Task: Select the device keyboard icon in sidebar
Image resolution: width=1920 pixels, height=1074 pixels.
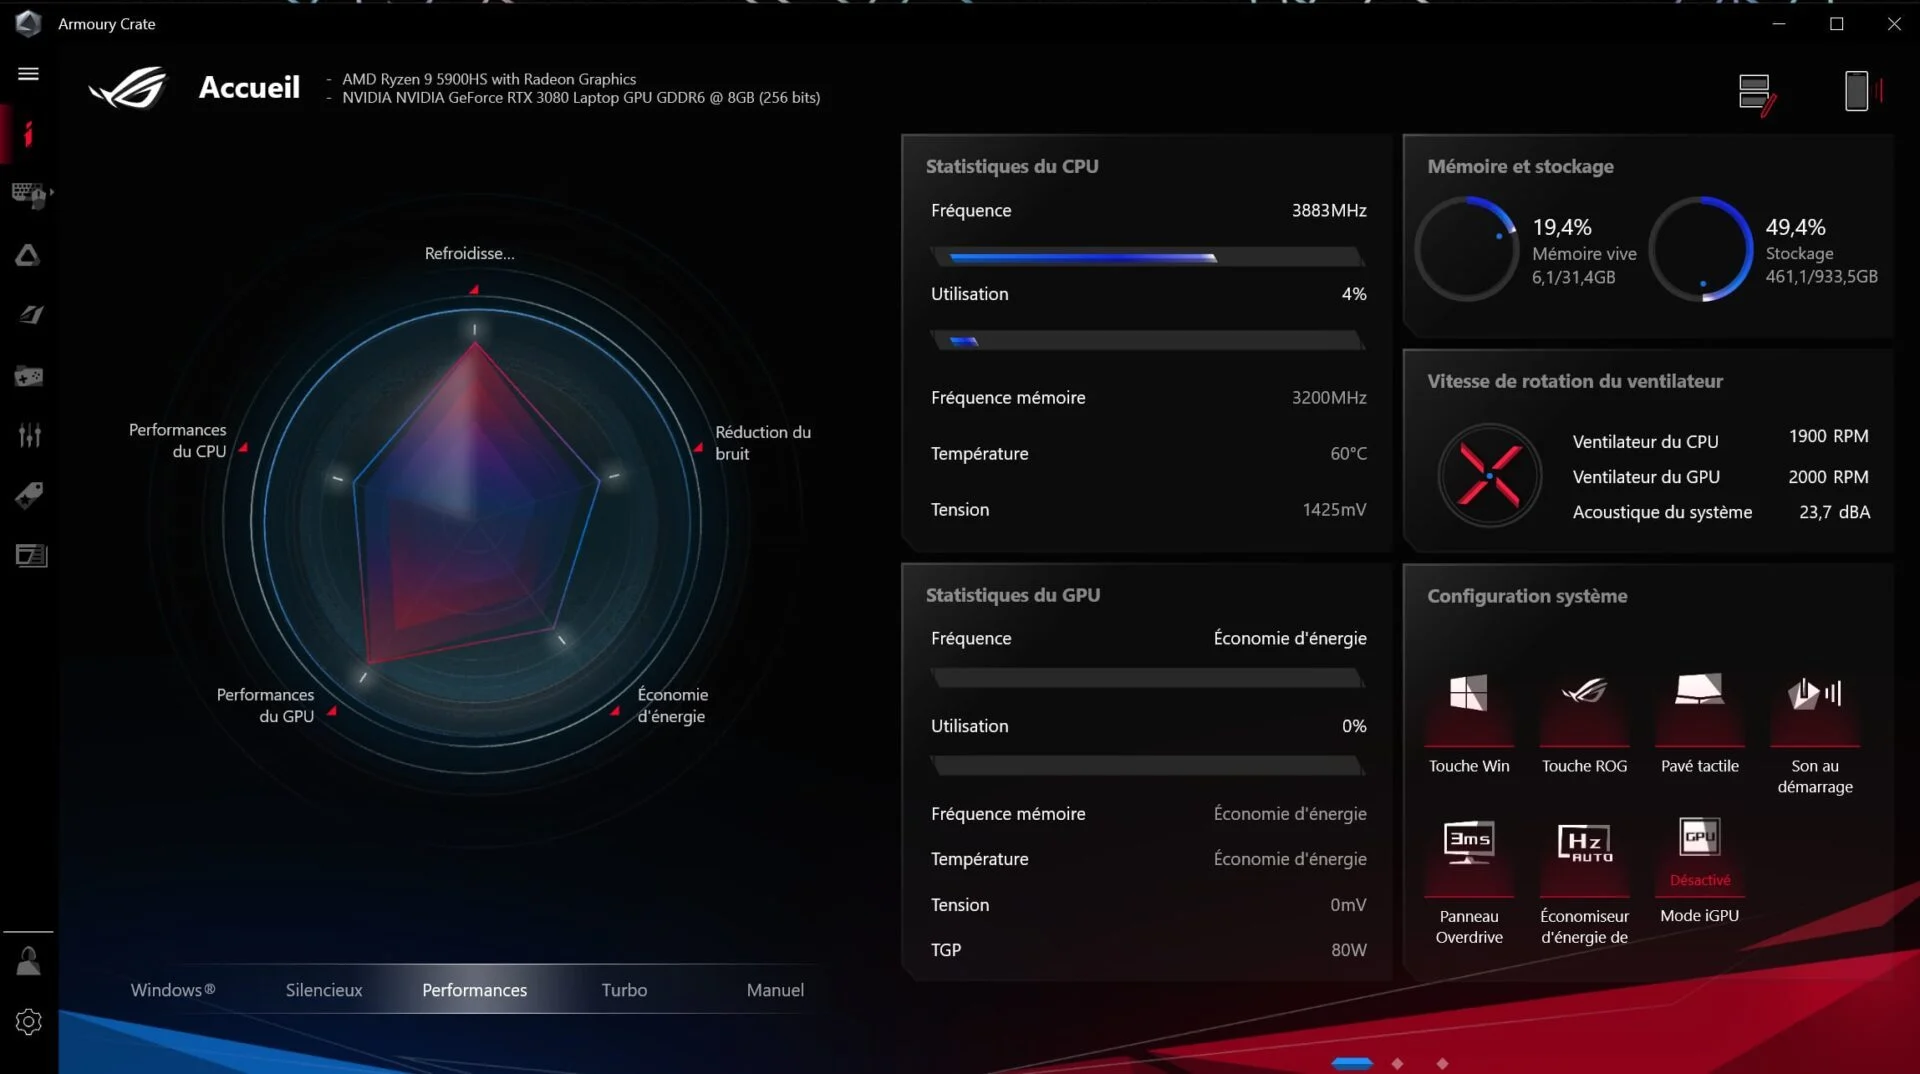Action: pyautogui.click(x=28, y=195)
